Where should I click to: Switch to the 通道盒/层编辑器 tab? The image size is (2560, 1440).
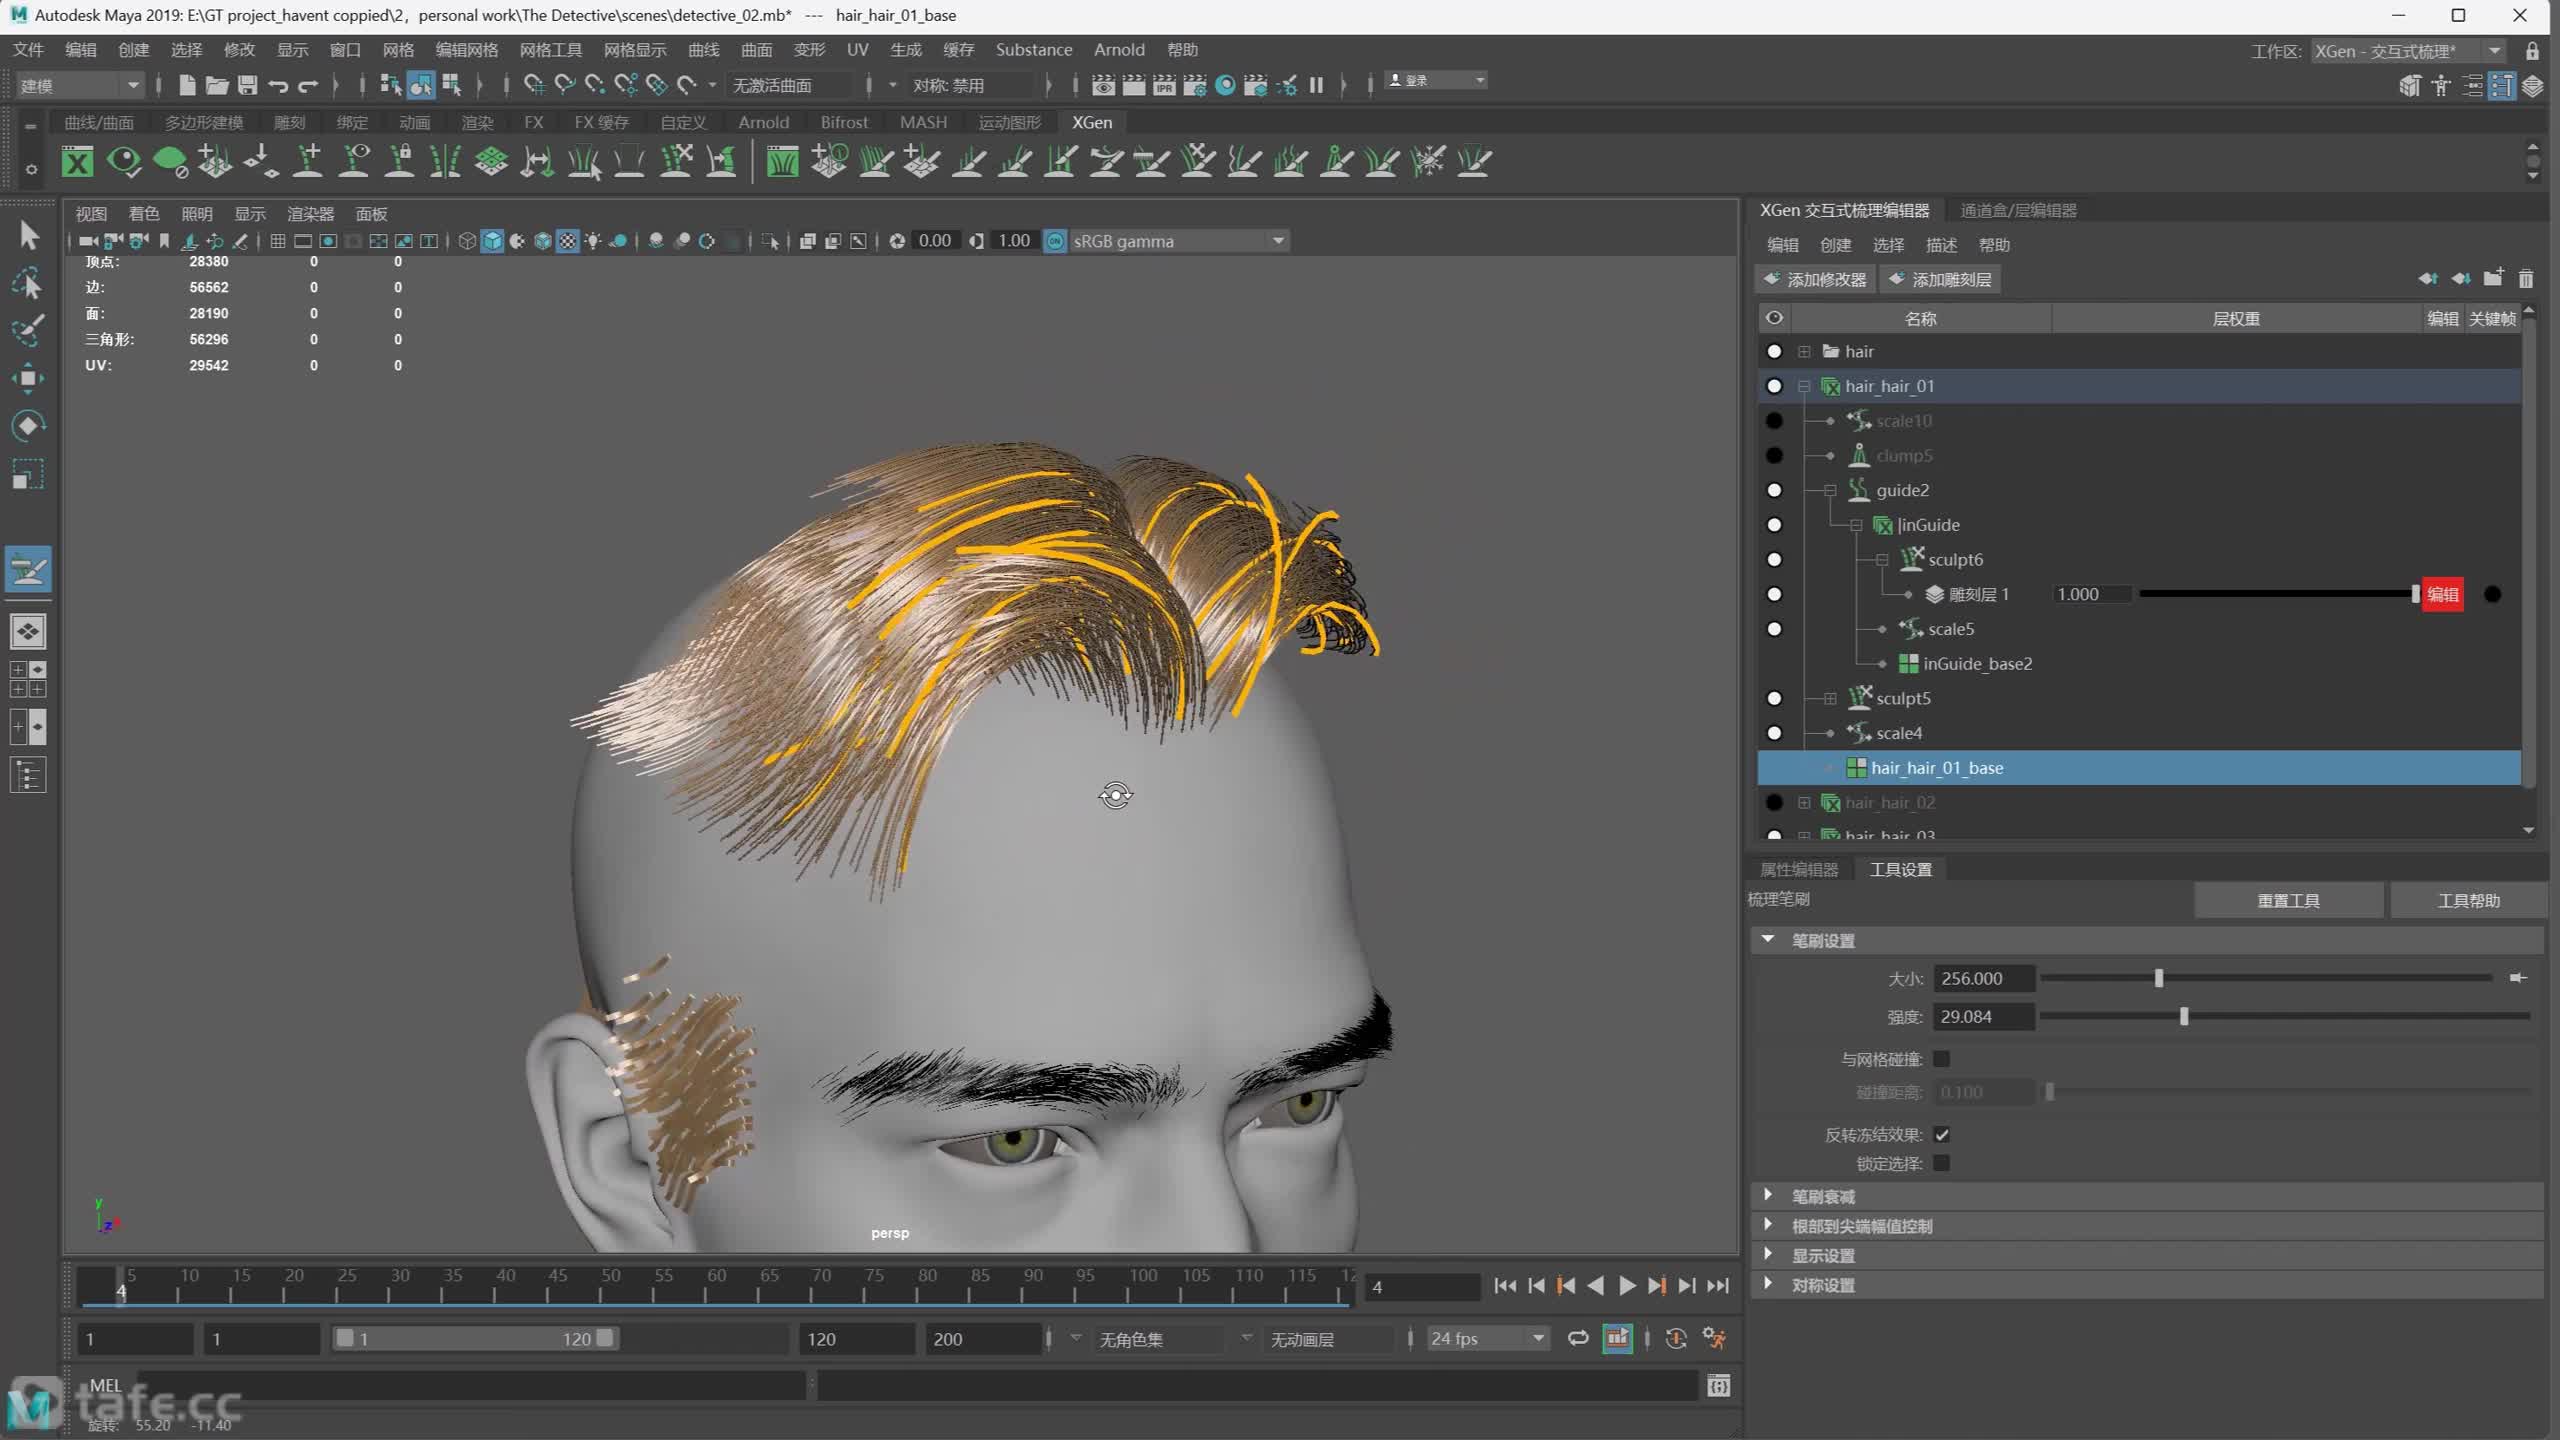coord(2019,210)
